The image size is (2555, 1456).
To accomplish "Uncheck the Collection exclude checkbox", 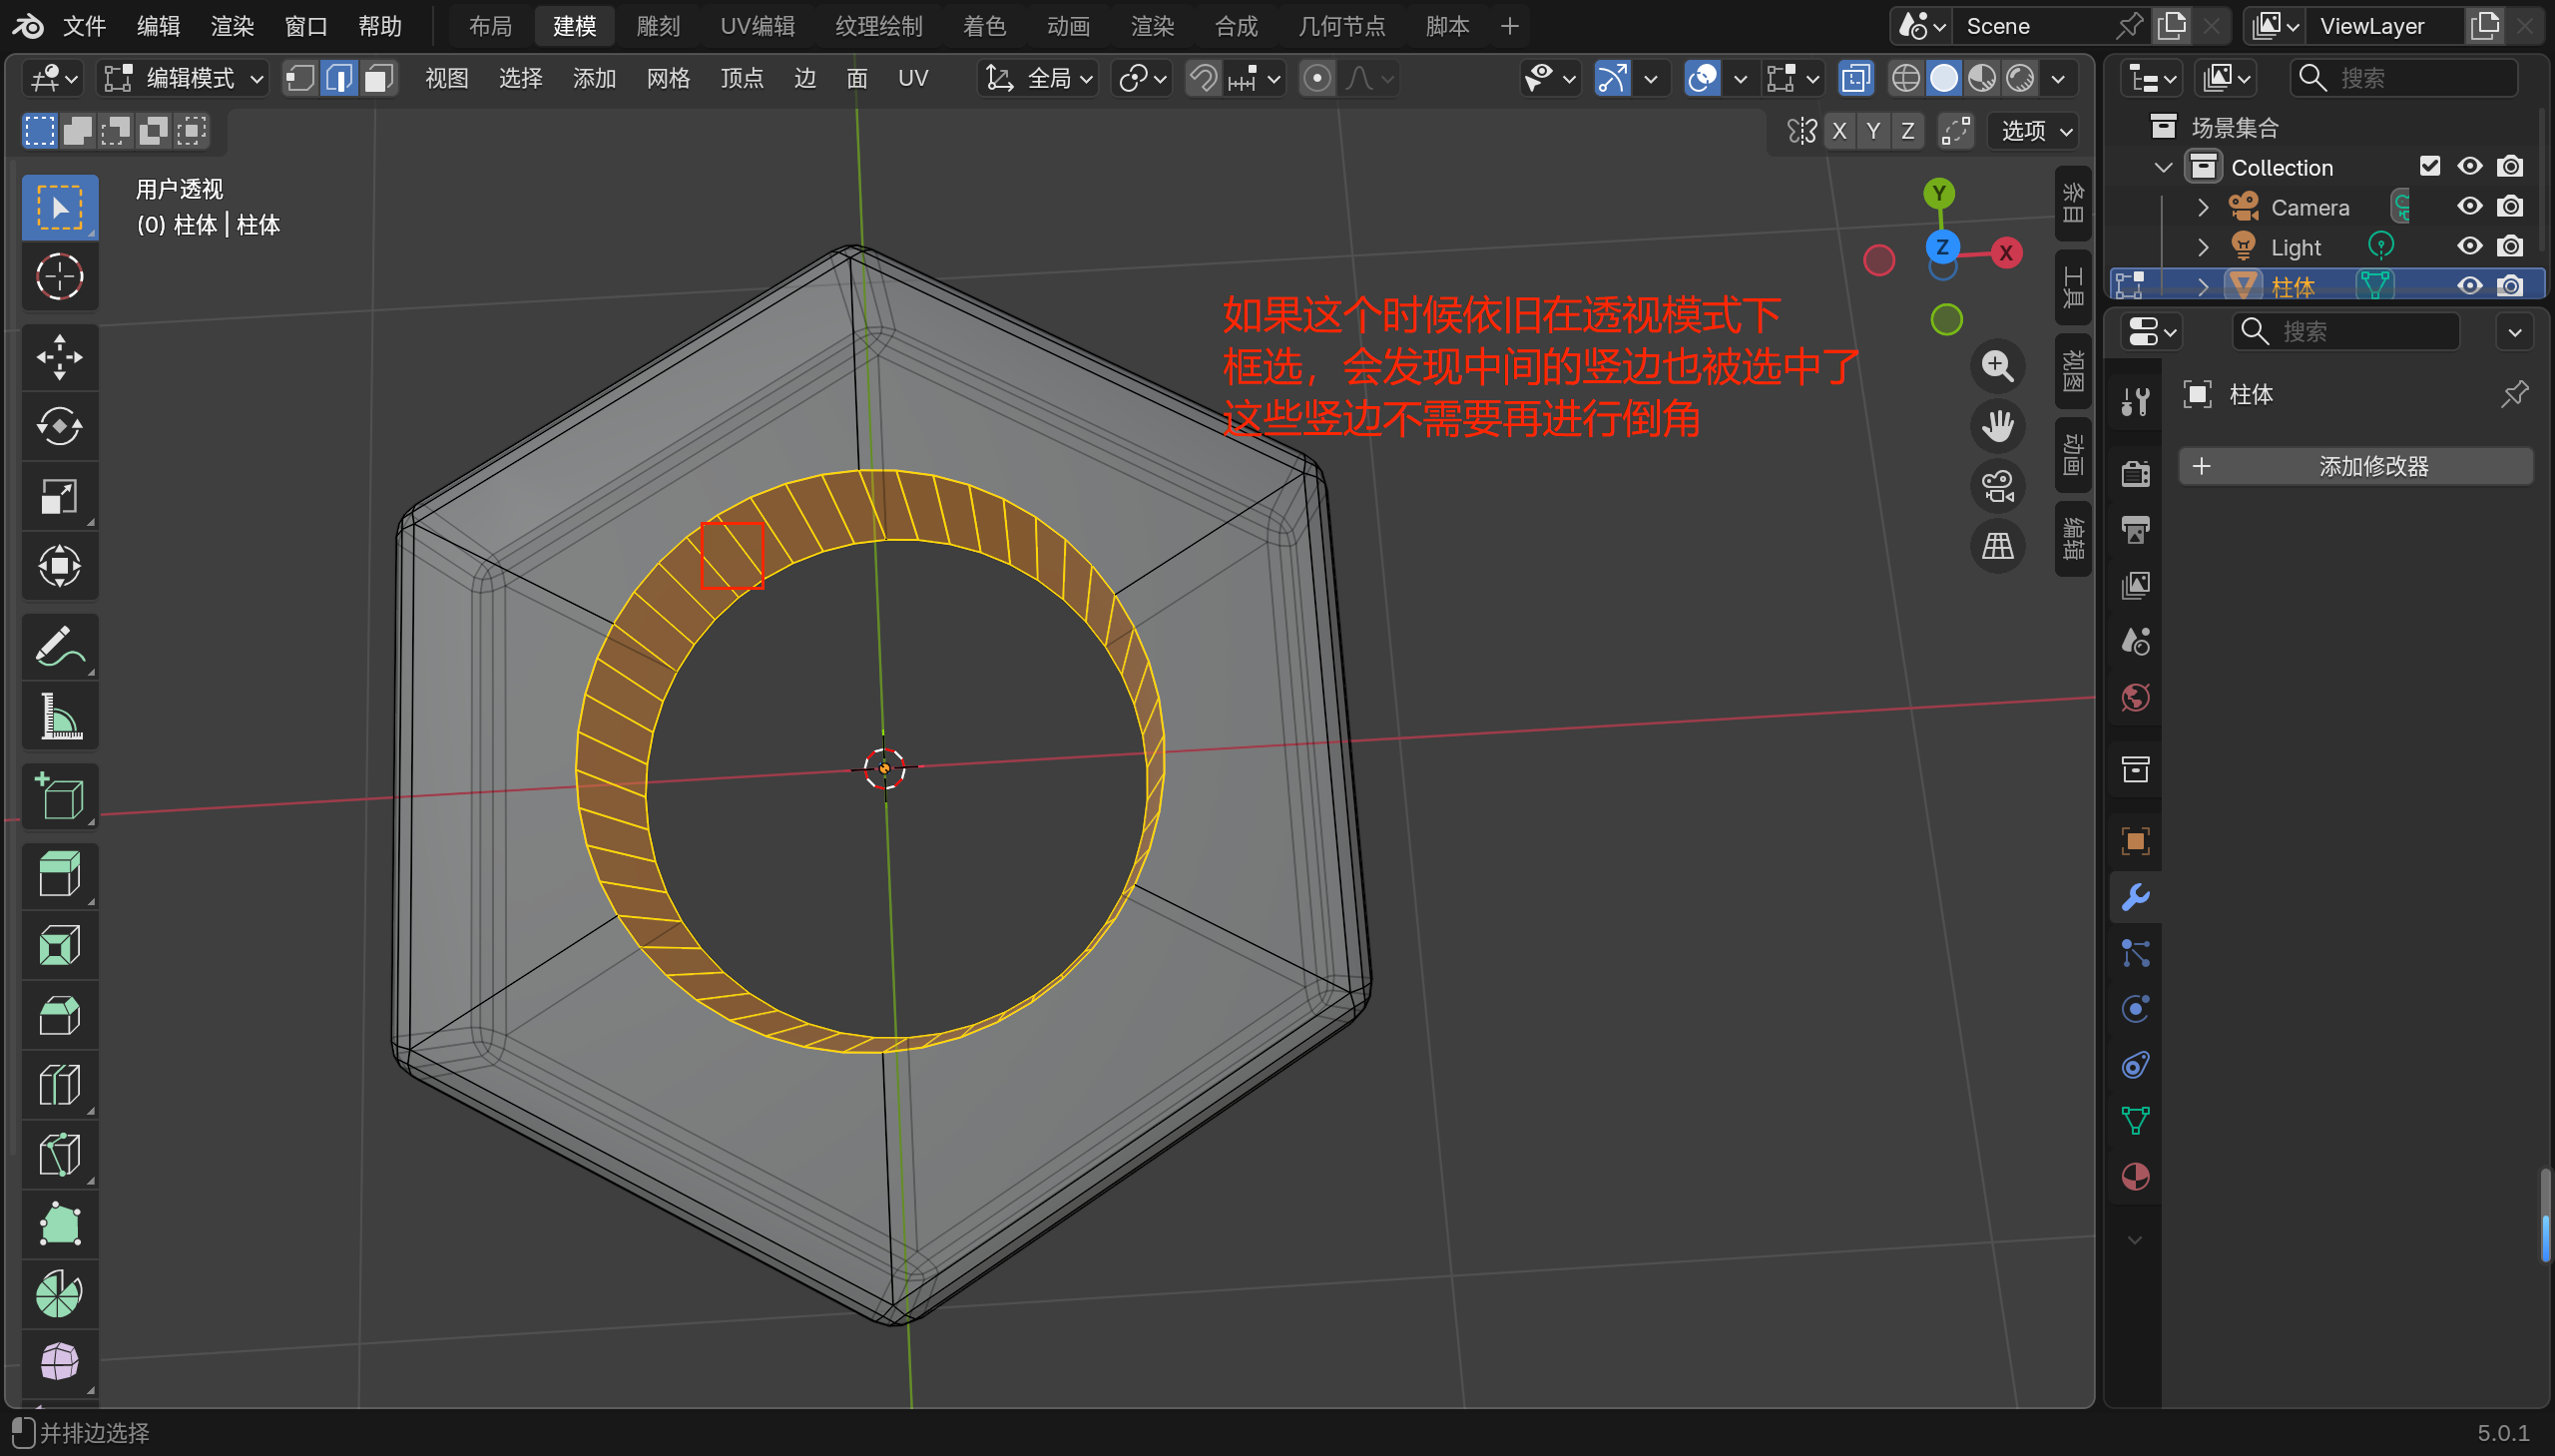I will (x=2429, y=167).
